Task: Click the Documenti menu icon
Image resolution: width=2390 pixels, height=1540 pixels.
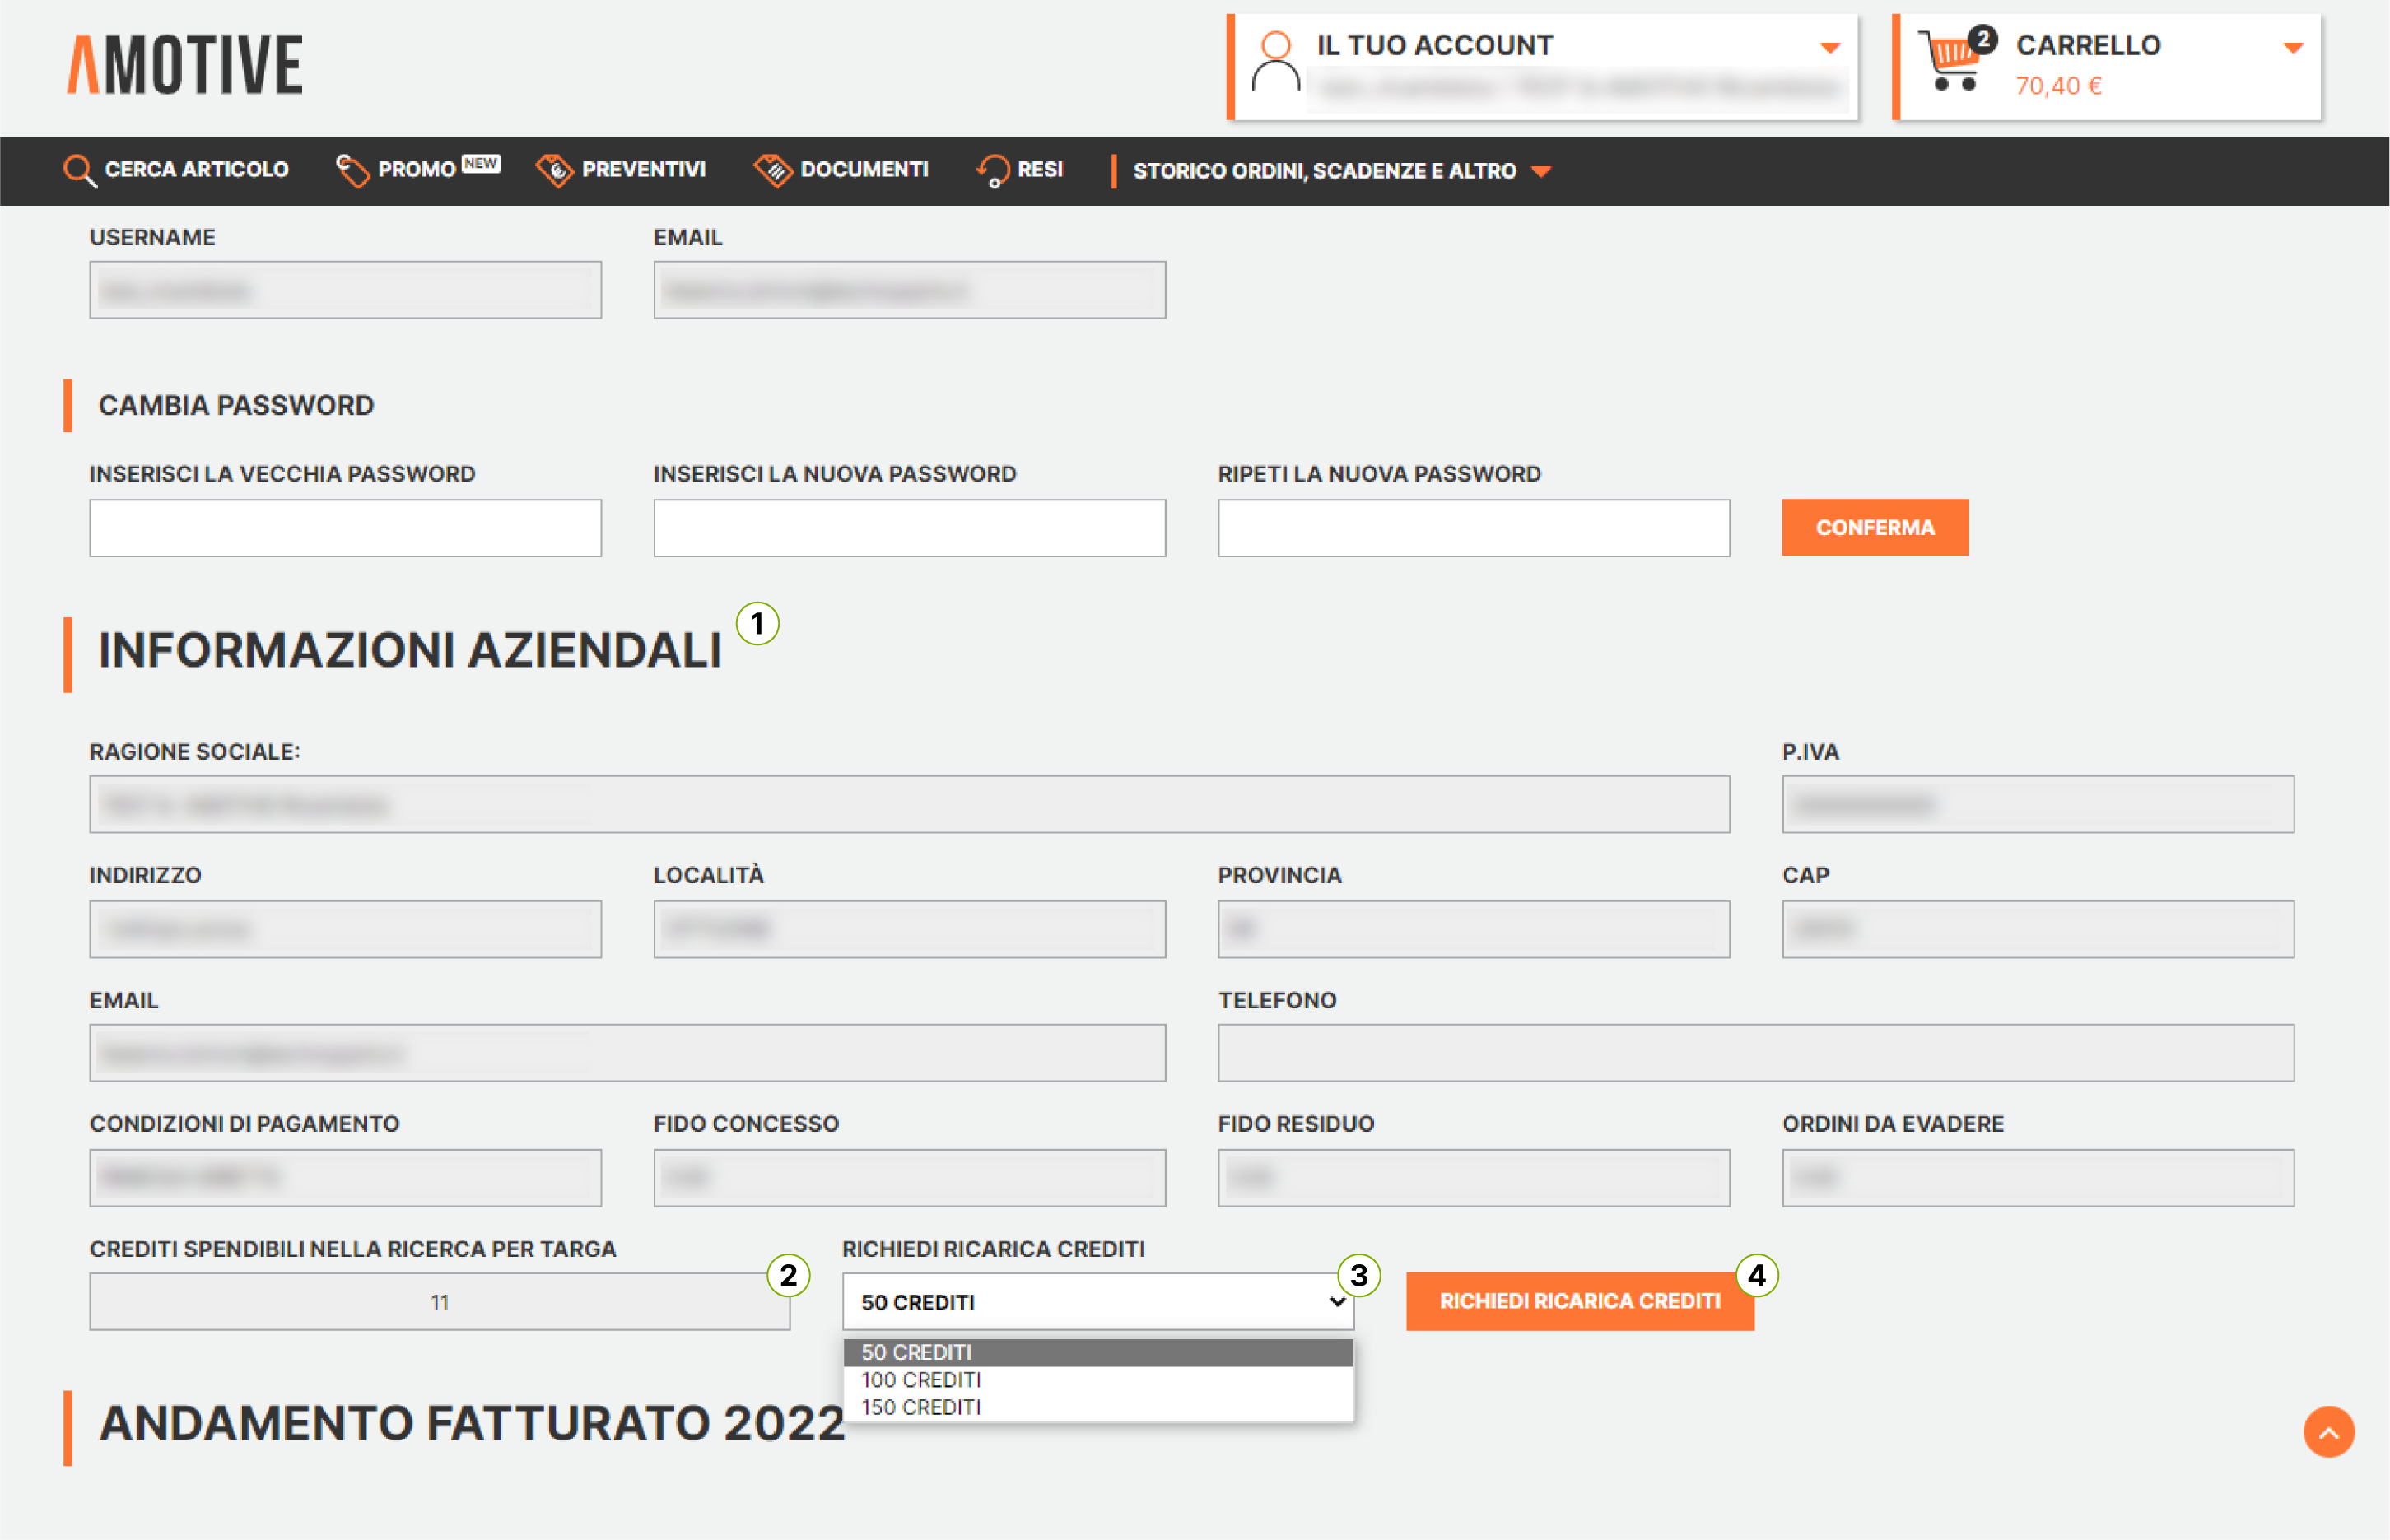Action: [772, 170]
